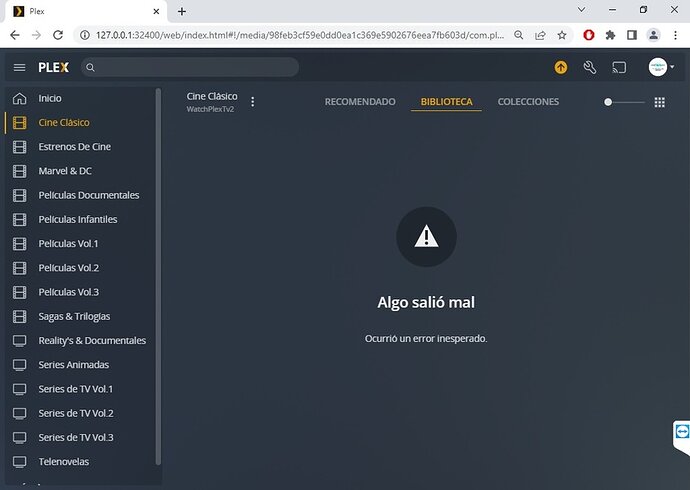Image resolution: width=690 pixels, height=490 pixels.
Task: Open the TeamViewer side panel icon
Action: [682, 432]
